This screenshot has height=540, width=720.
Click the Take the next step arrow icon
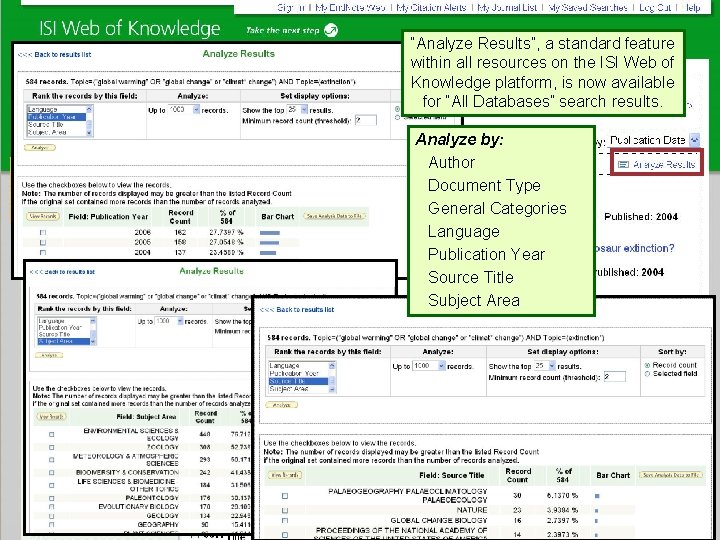pos(331,30)
